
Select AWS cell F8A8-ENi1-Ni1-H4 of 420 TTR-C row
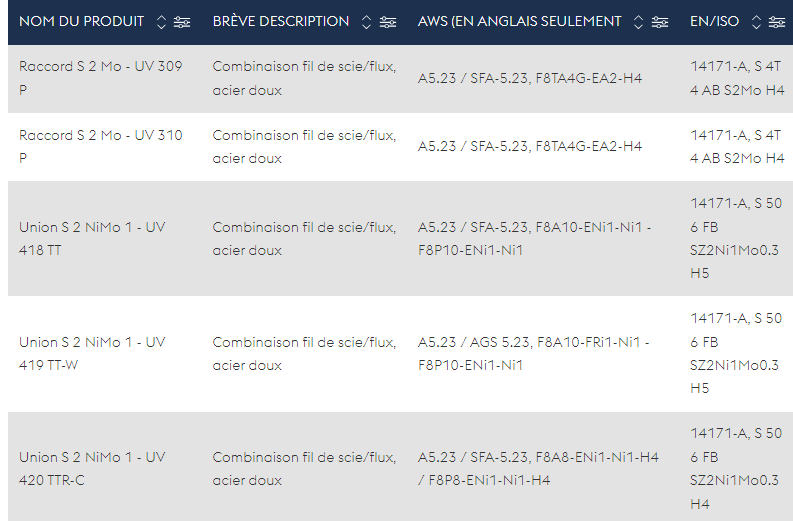pos(538,468)
